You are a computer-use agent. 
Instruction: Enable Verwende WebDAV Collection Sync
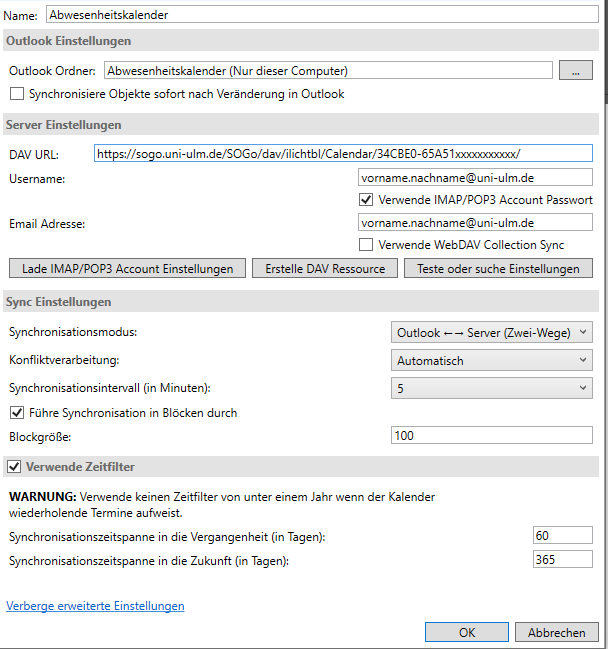(x=366, y=245)
